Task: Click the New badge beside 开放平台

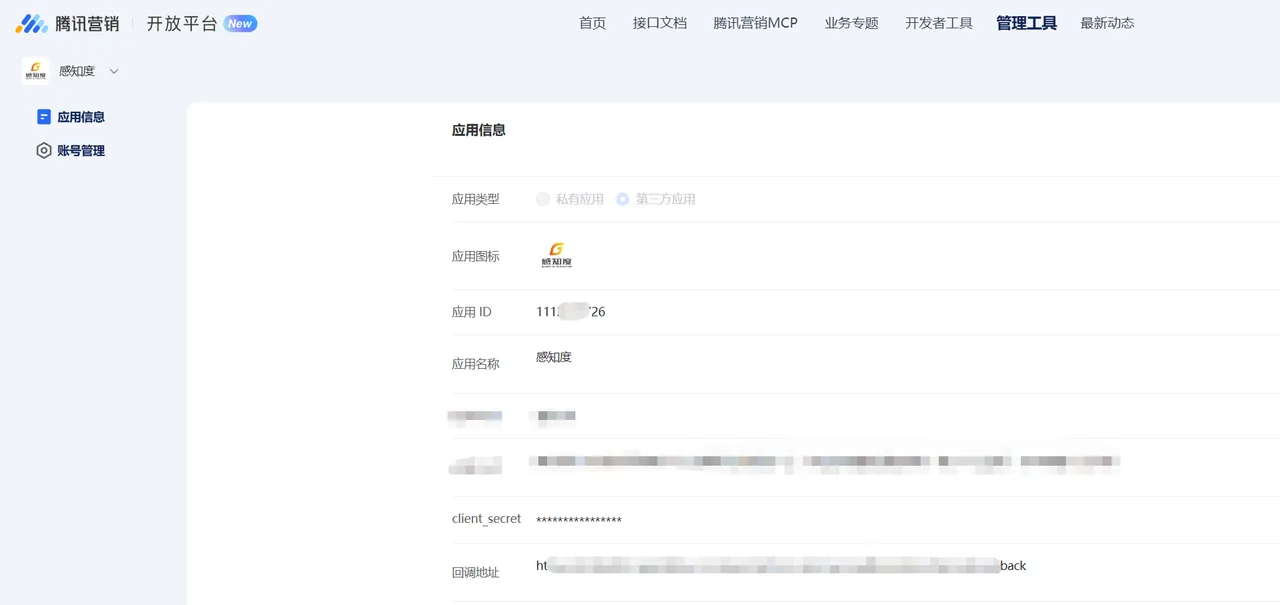Action: click(x=240, y=24)
